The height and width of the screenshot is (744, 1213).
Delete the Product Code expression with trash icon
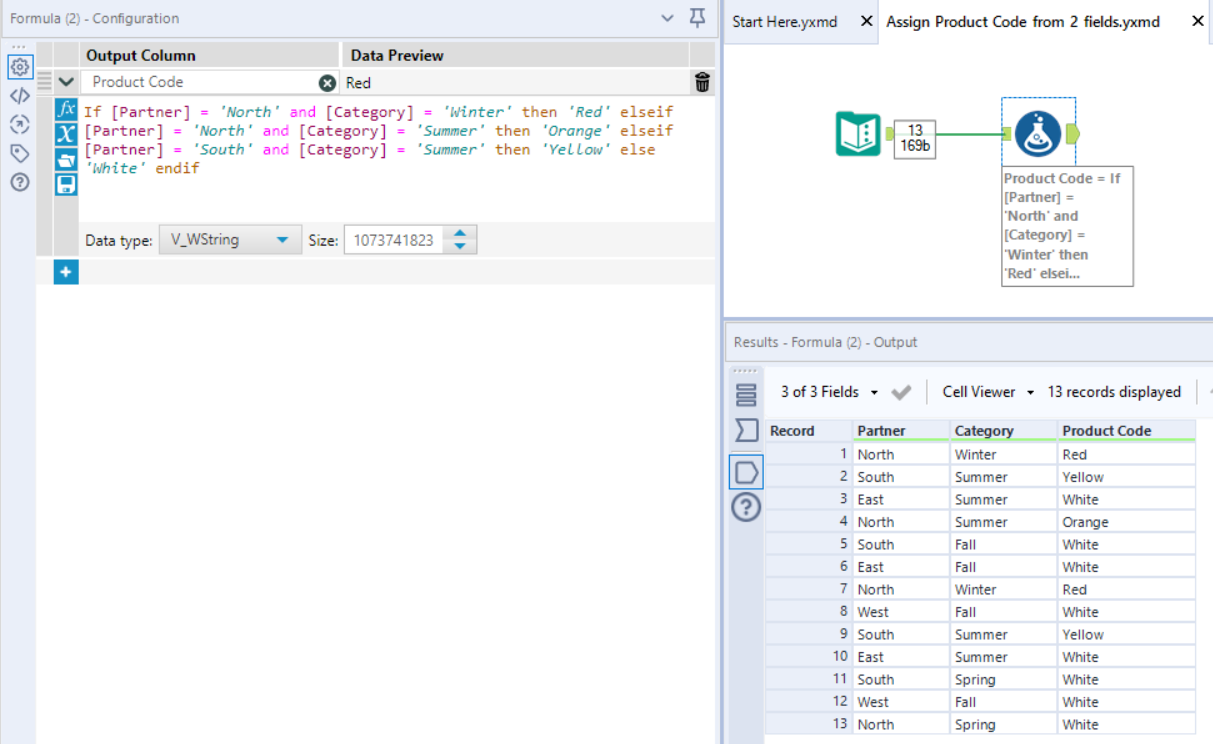[703, 83]
